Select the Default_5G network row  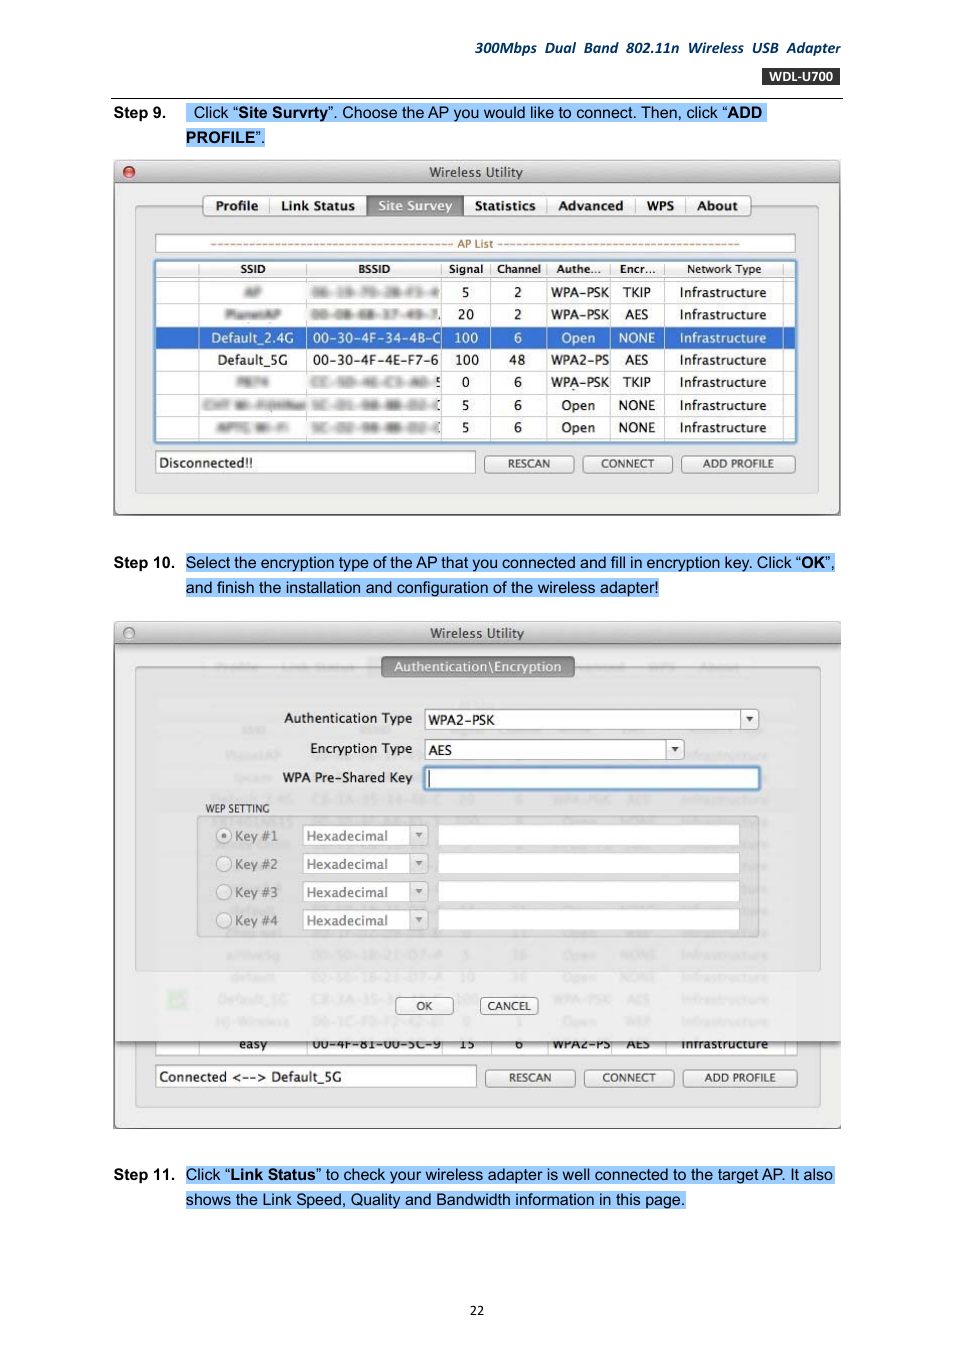point(475,360)
